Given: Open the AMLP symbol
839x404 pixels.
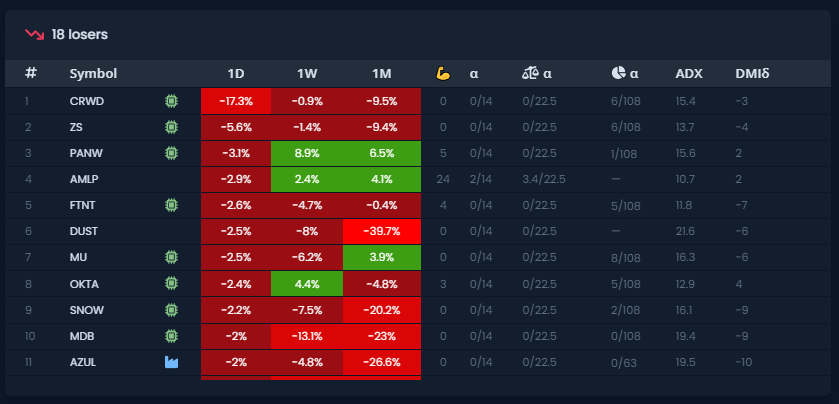Looking at the screenshot, I should pos(84,179).
